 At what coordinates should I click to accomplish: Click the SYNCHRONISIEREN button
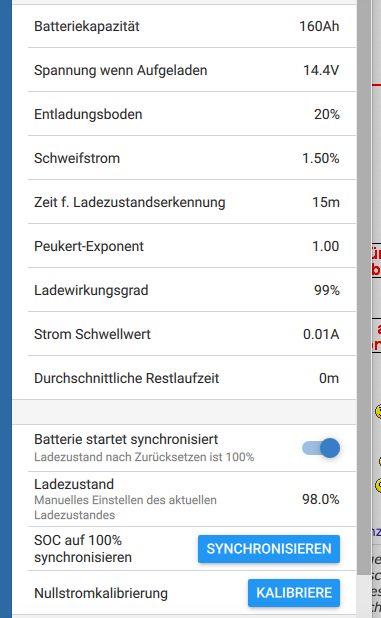269,549
